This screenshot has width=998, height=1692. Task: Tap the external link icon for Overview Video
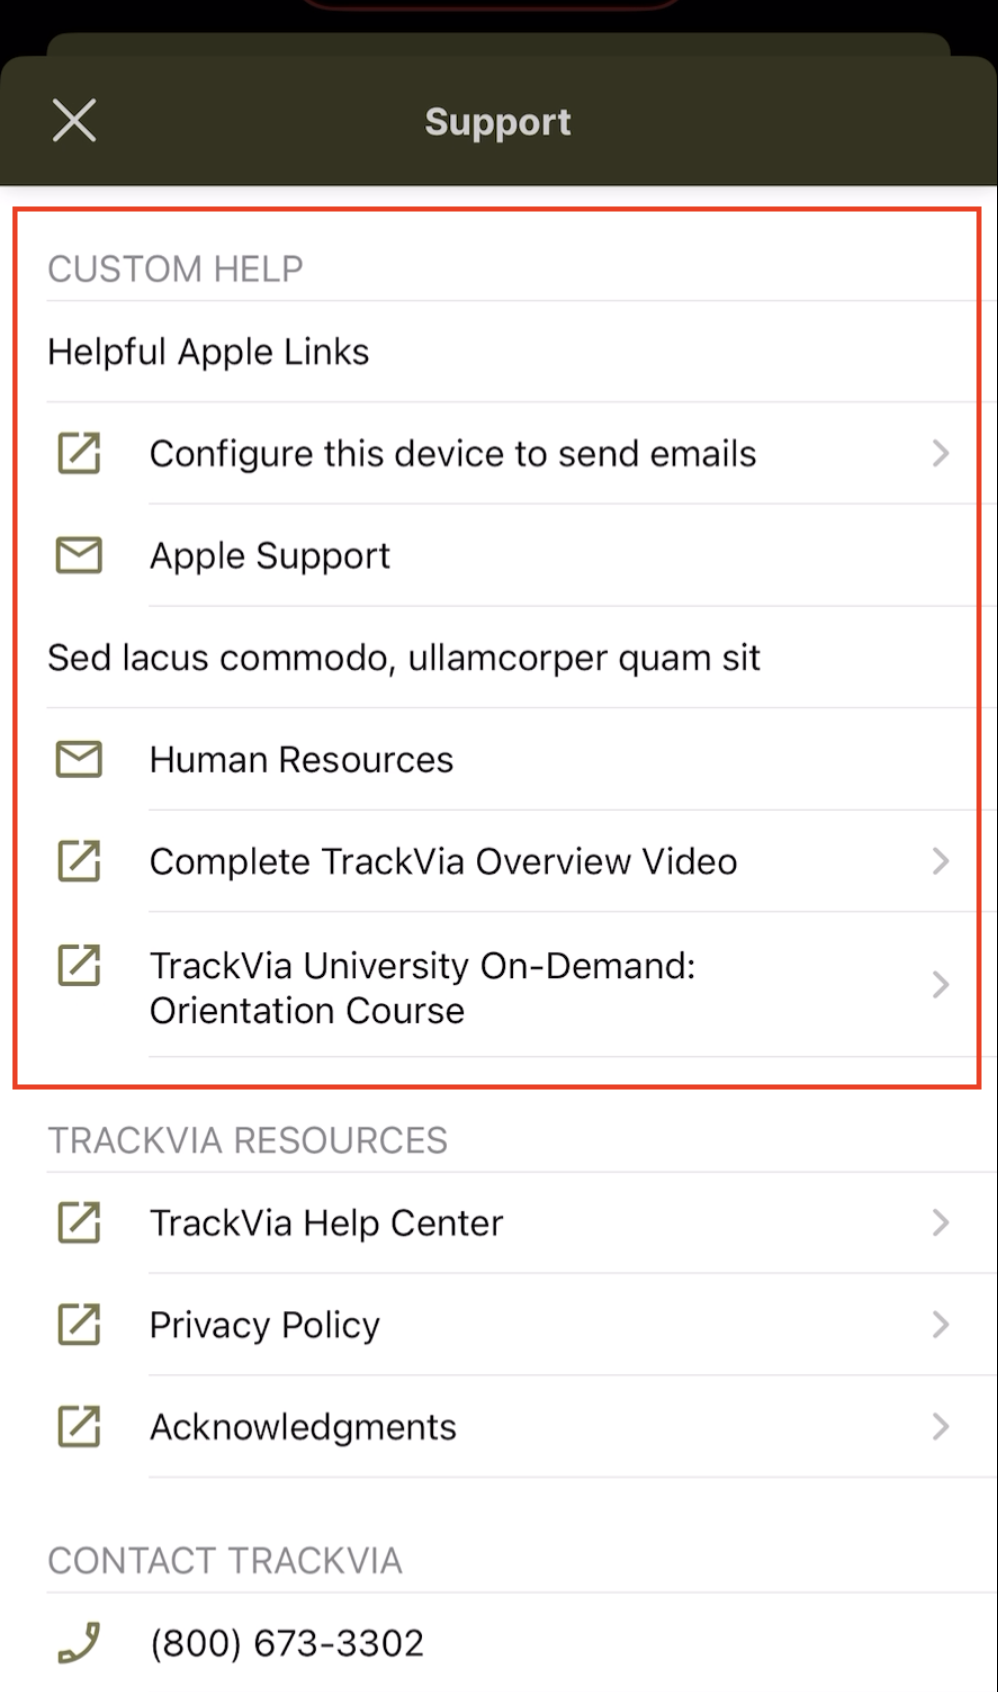pos(79,861)
